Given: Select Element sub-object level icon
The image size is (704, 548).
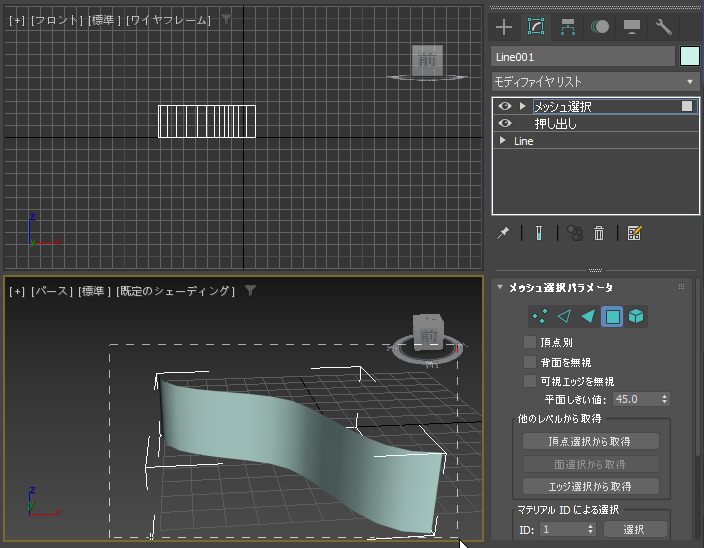Looking at the screenshot, I should click(x=636, y=316).
